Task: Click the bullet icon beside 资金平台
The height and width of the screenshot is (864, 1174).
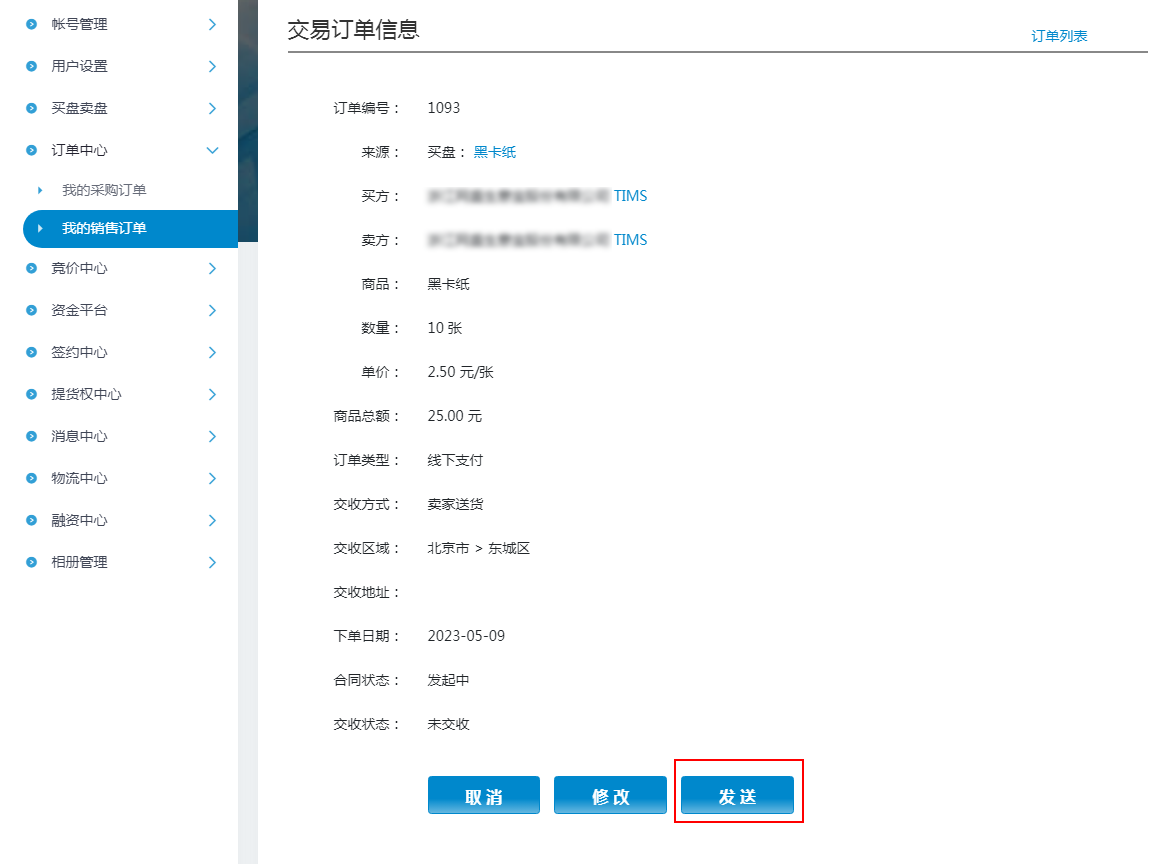Action: [x=32, y=310]
